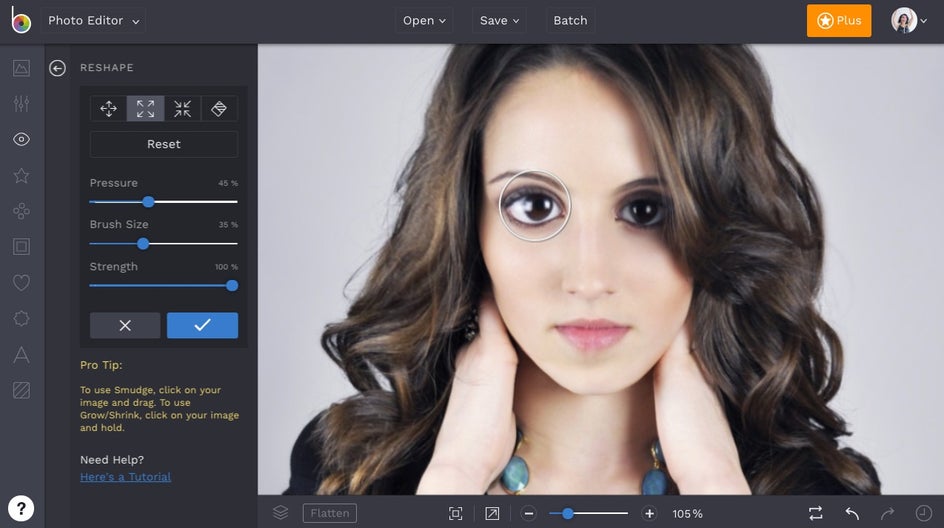Open the user profile avatar menu
Image resolution: width=944 pixels, height=528 pixels.
click(x=908, y=20)
